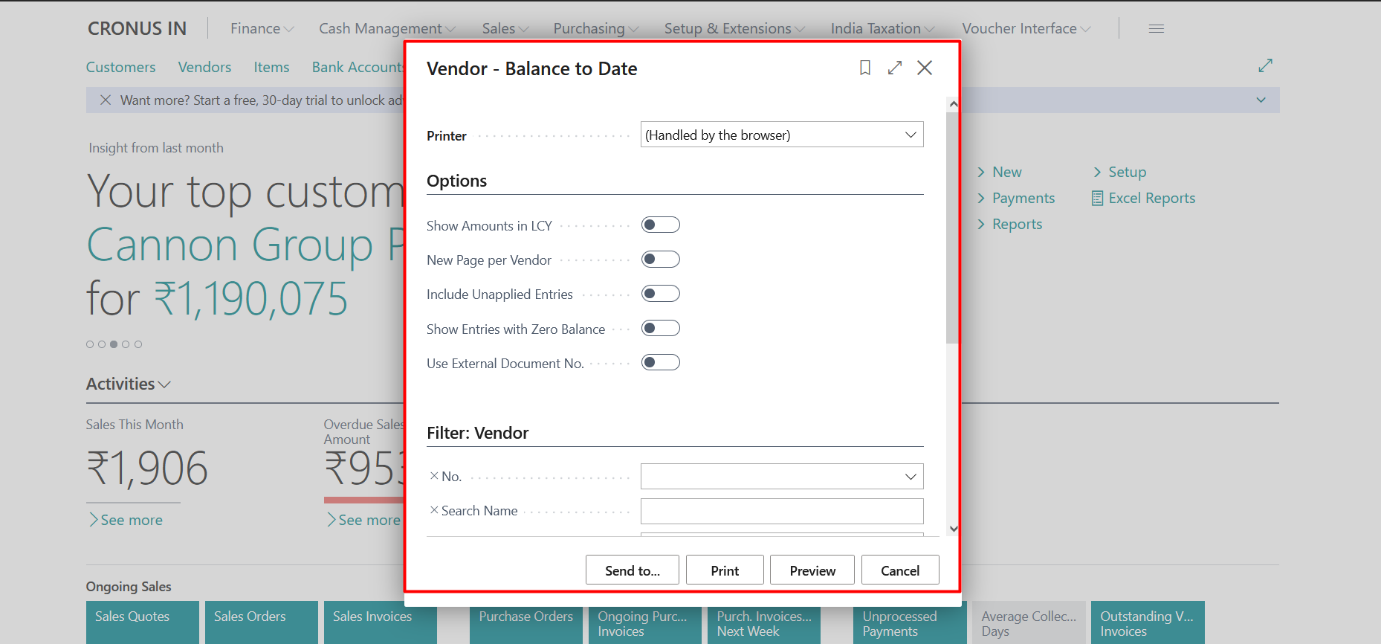Select the third carousel dot under the insight
The height and width of the screenshot is (644, 1381).
pos(113,343)
